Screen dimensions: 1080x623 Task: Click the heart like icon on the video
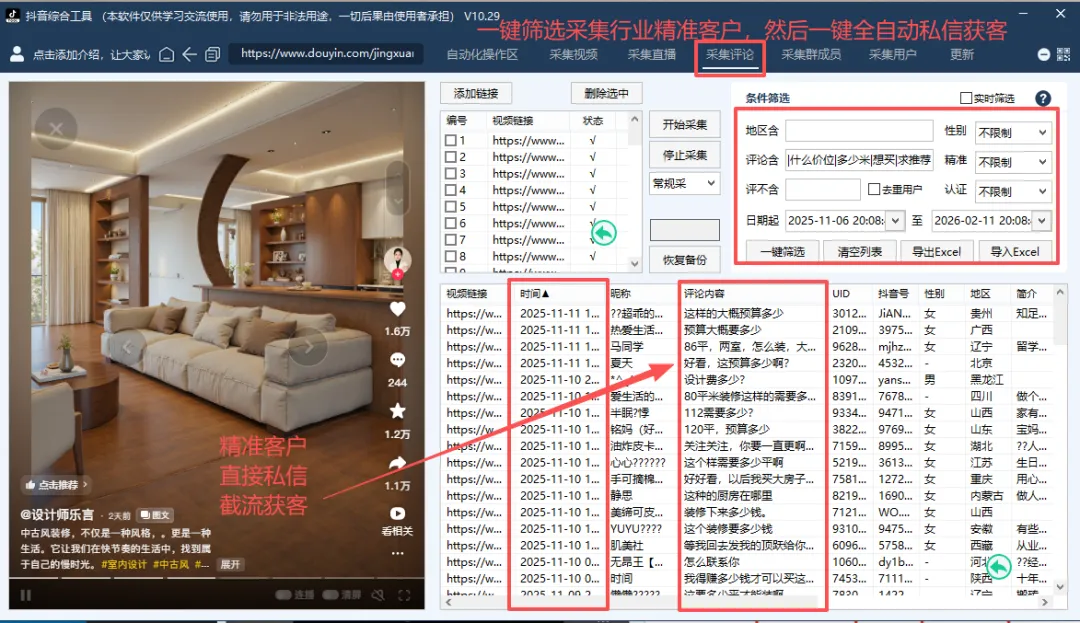397,311
